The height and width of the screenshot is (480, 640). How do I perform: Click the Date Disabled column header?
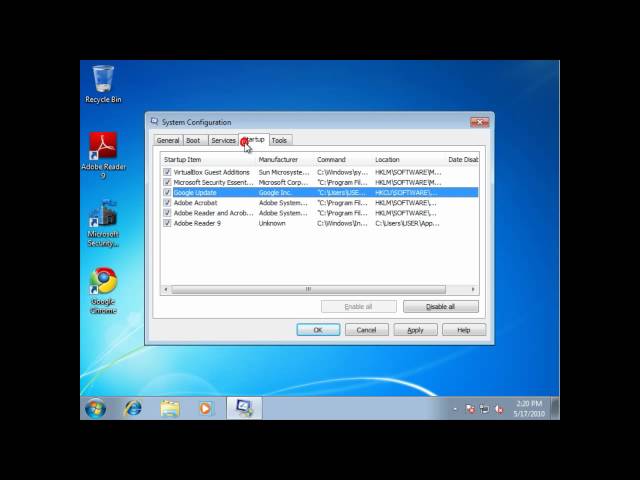click(462, 160)
